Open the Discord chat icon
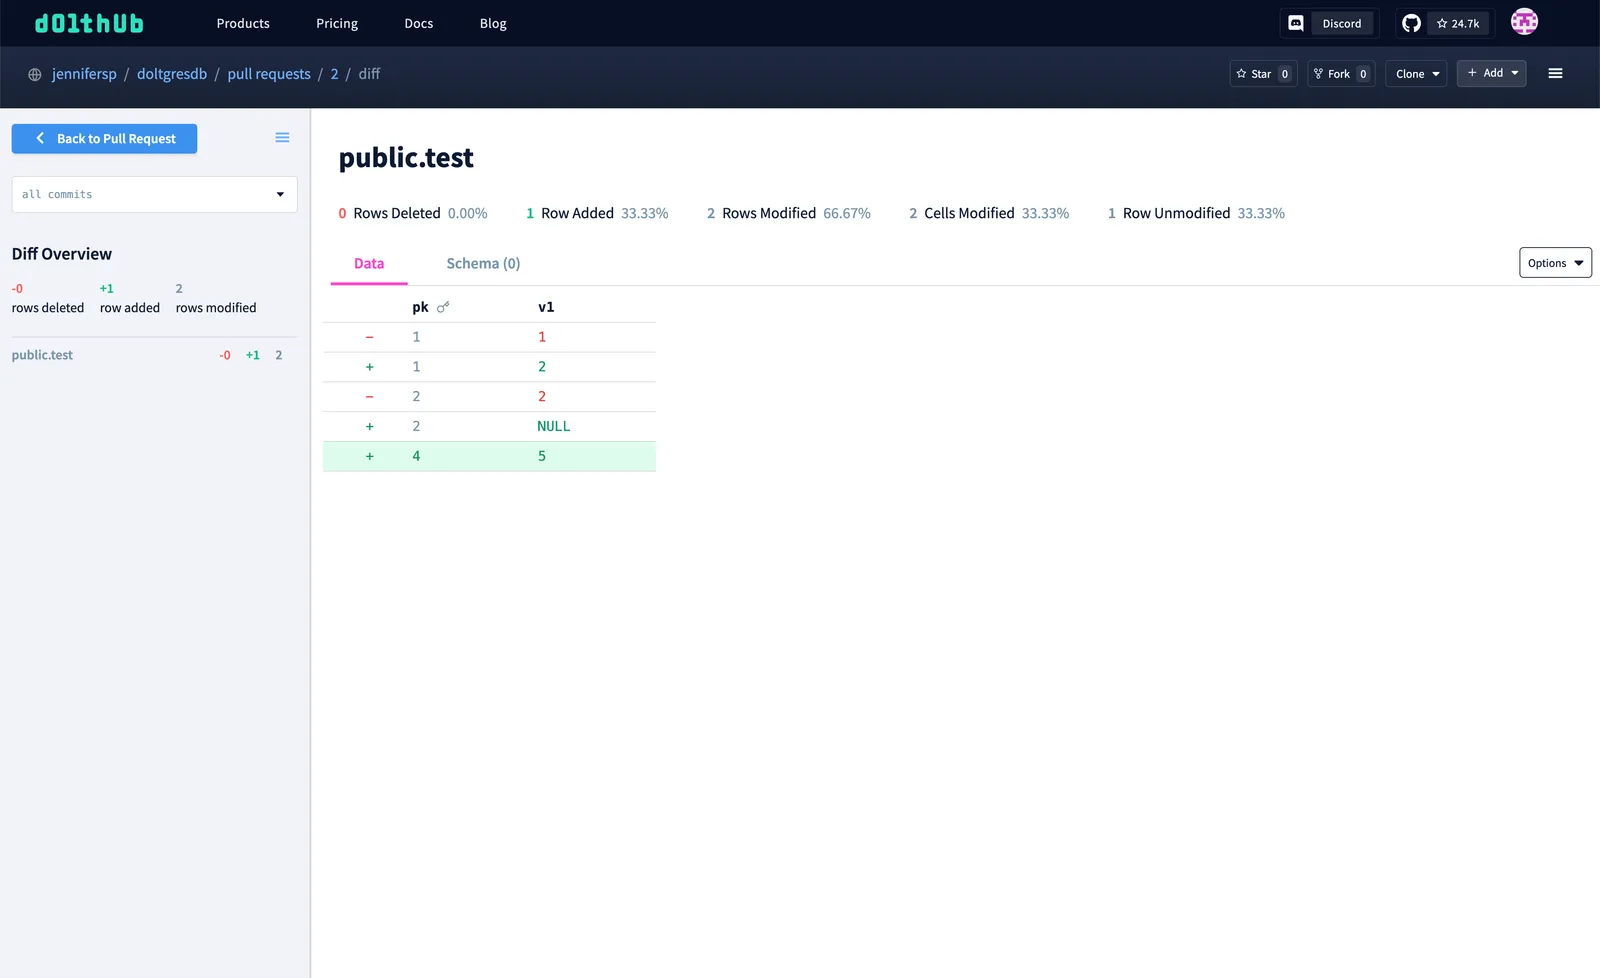Screen dimensions: 1600x978 coord(1296,23)
